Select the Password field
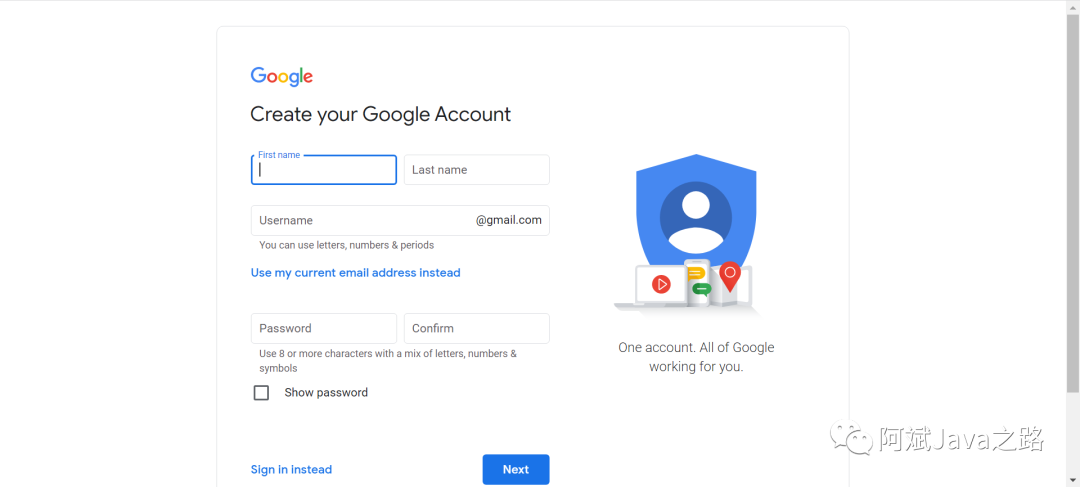 coord(324,329)
